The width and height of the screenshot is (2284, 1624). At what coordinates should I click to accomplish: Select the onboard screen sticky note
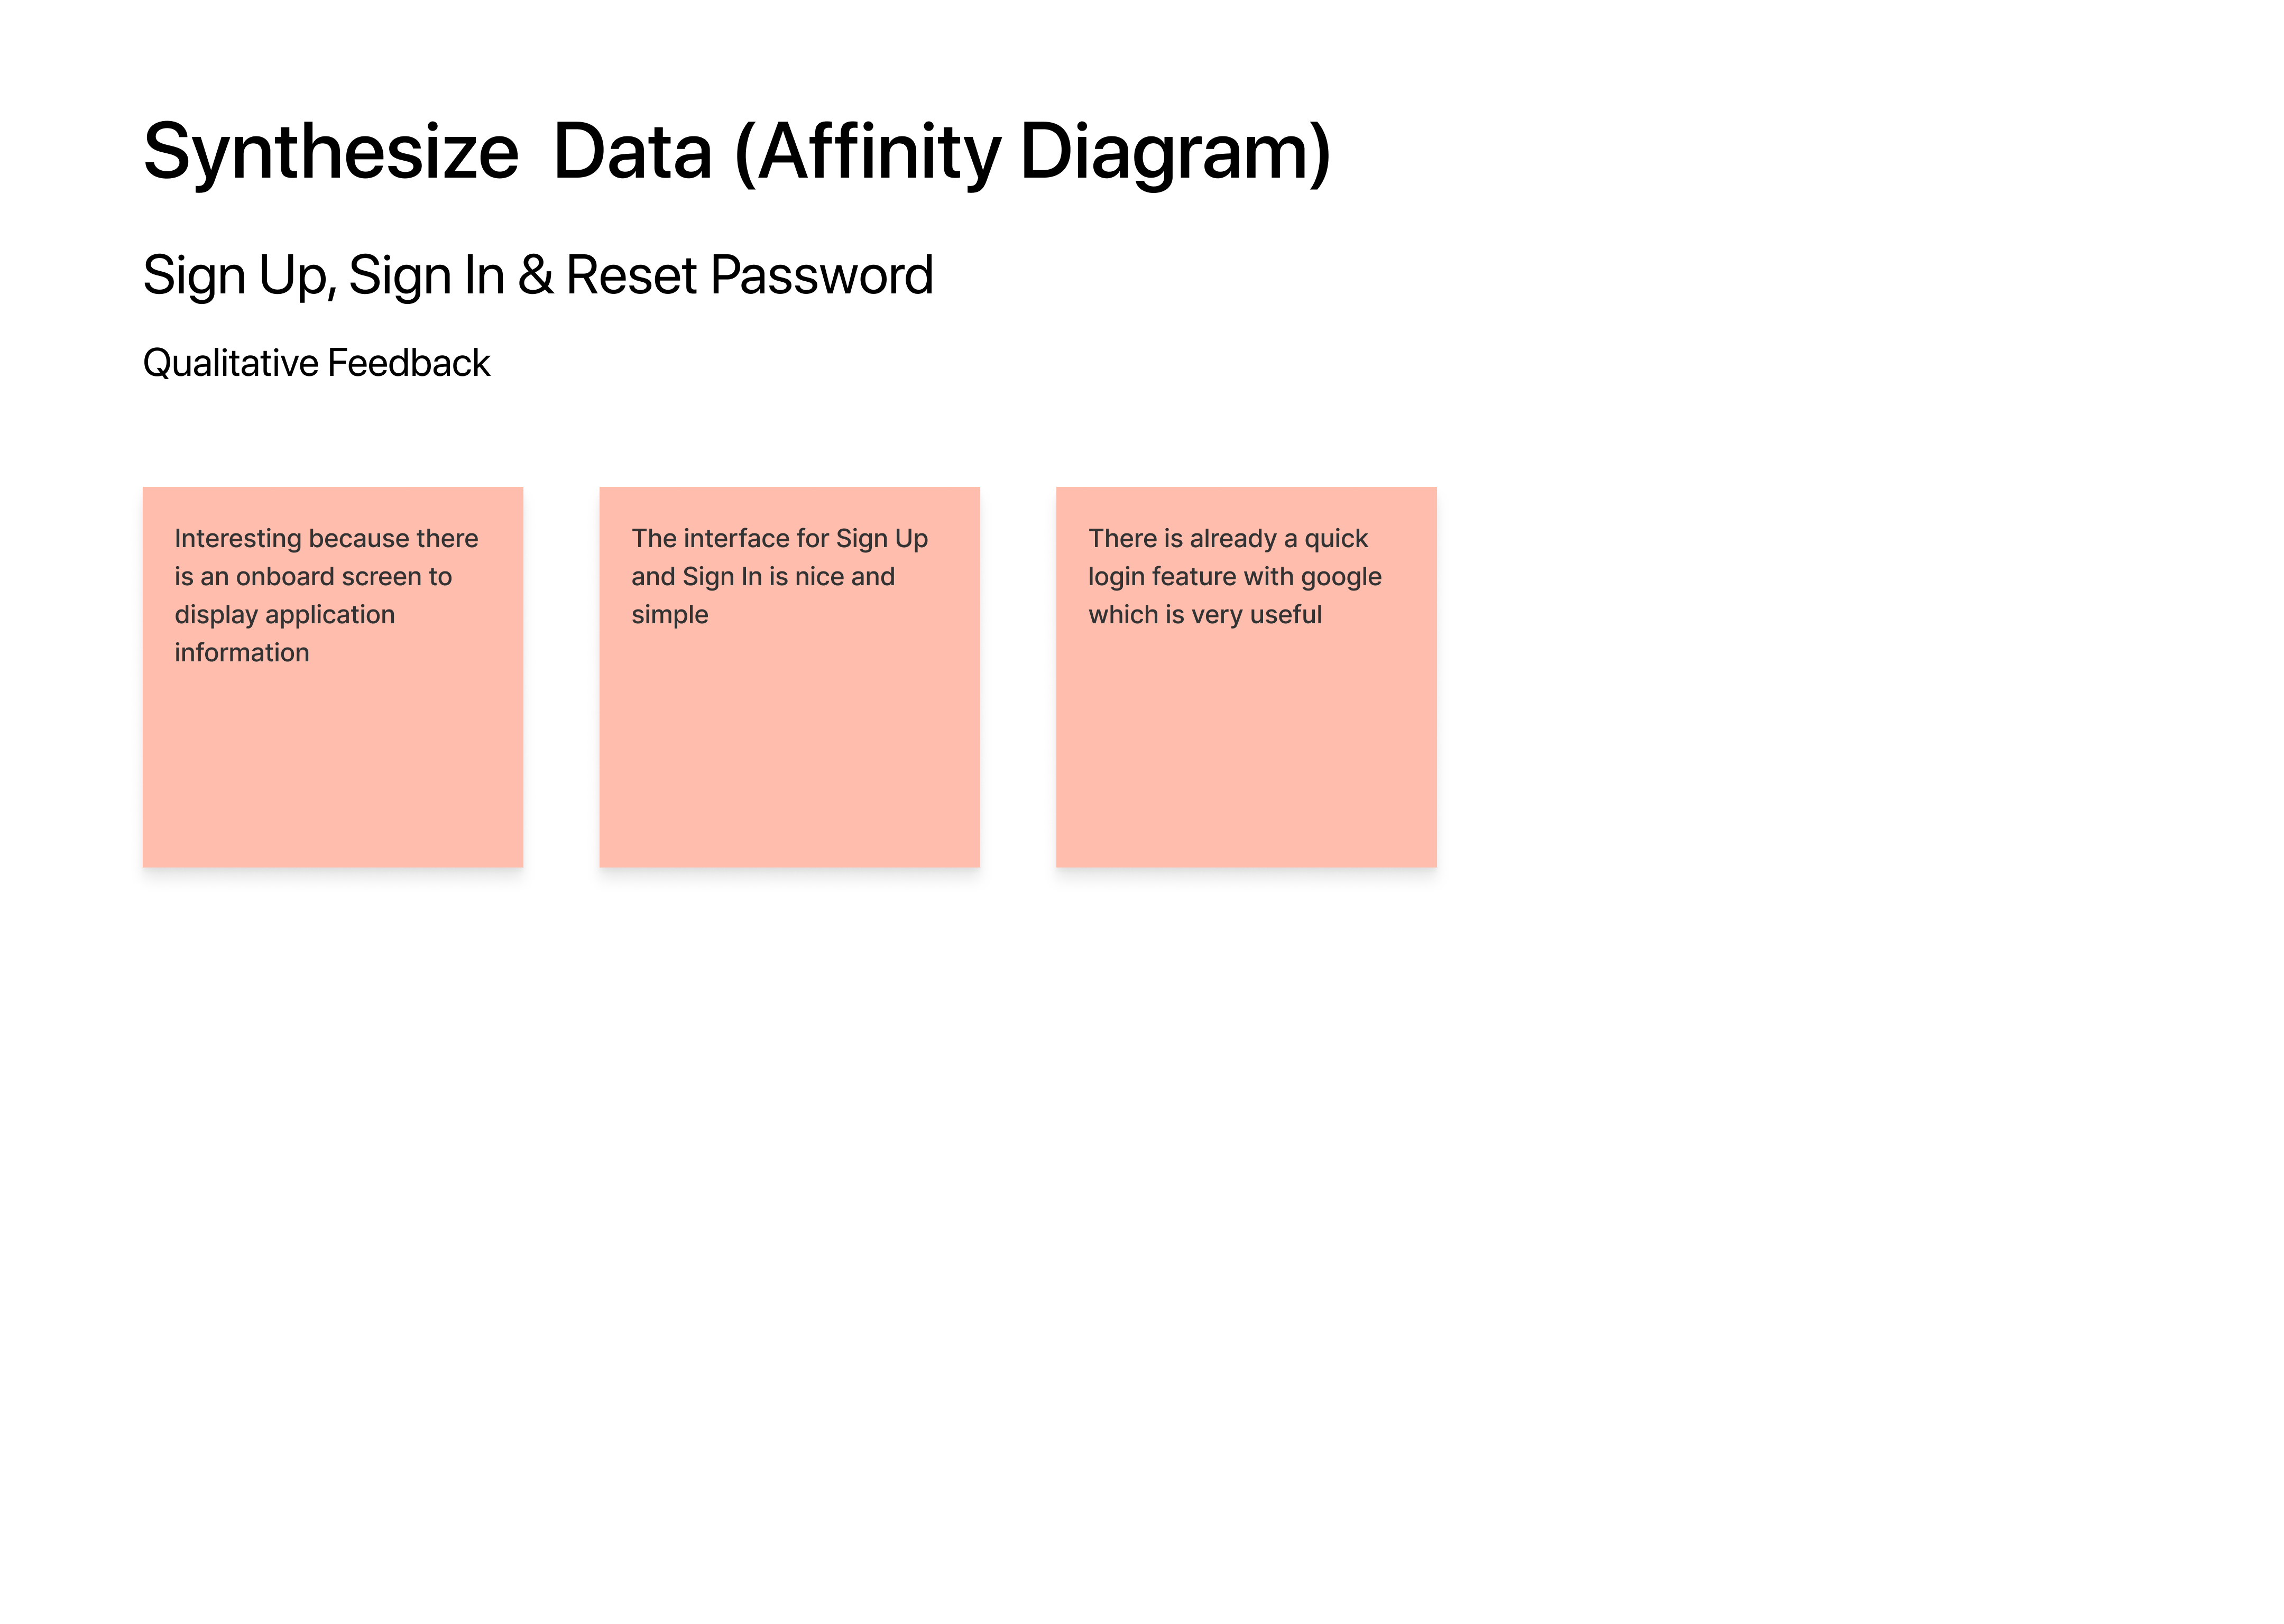point(332,760)
